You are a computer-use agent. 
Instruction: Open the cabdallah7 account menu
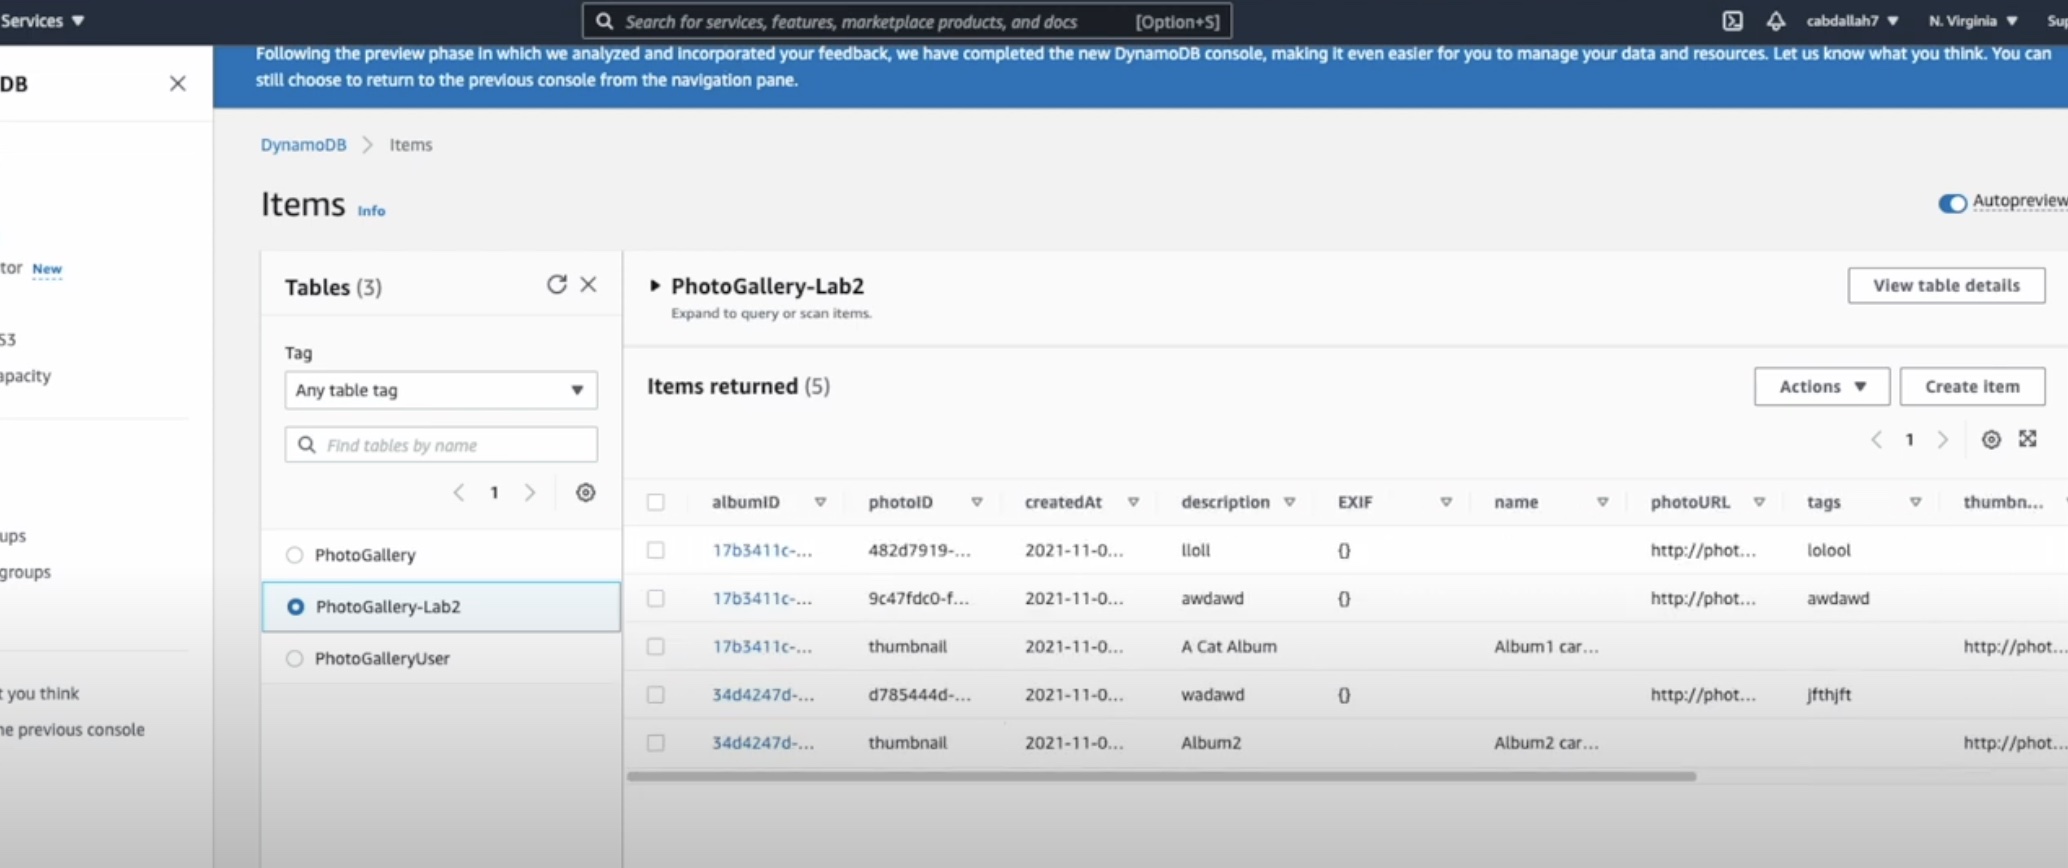1852,21
